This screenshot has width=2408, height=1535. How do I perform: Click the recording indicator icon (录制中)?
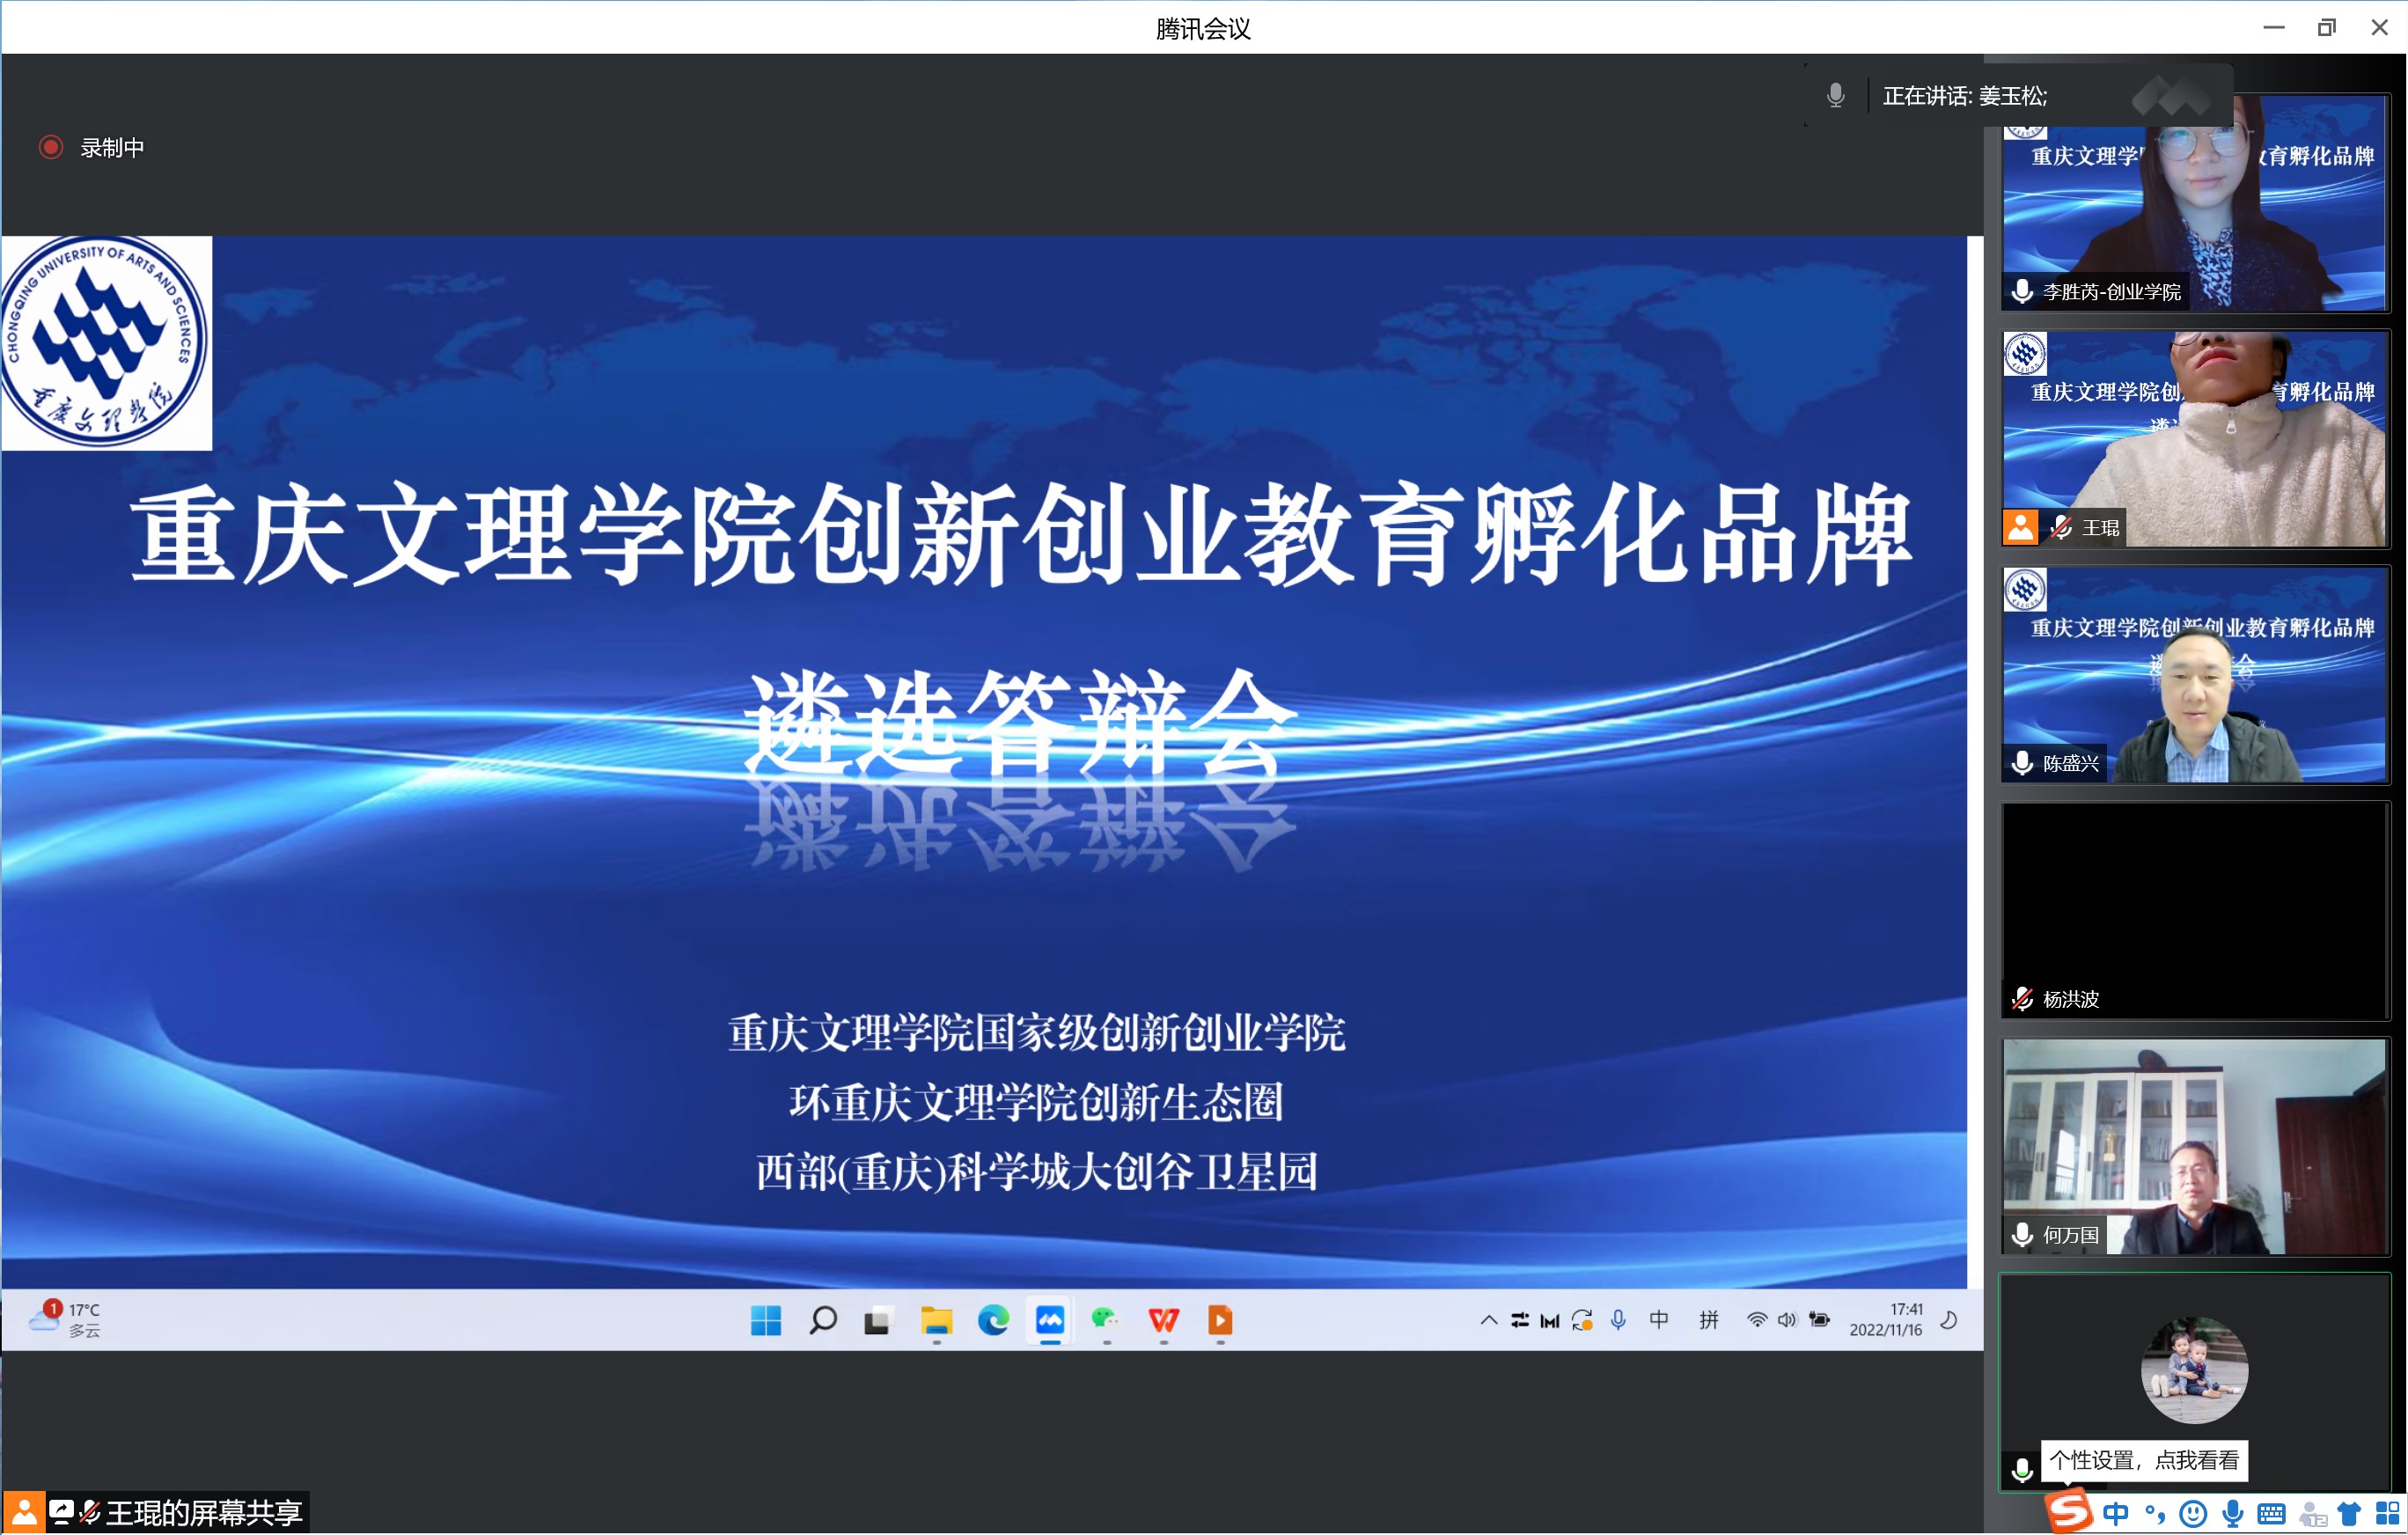pos(51,148)
